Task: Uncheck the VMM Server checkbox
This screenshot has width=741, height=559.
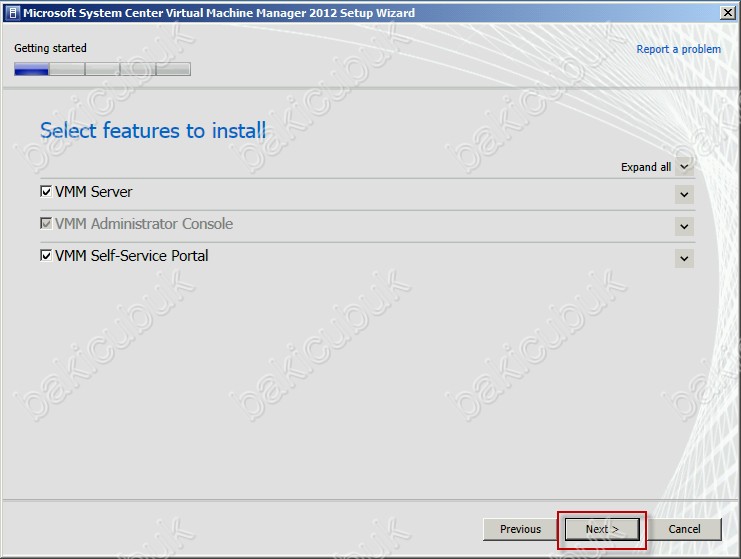Action: (x=46, y=191)
